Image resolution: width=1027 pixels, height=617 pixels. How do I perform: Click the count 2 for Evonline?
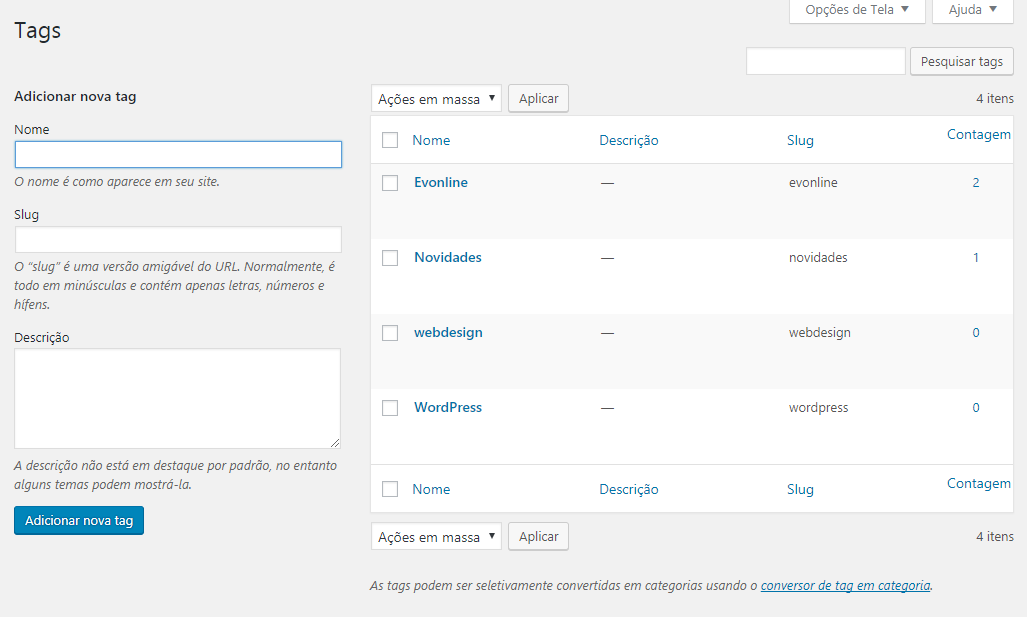click(x=976, y=183)
